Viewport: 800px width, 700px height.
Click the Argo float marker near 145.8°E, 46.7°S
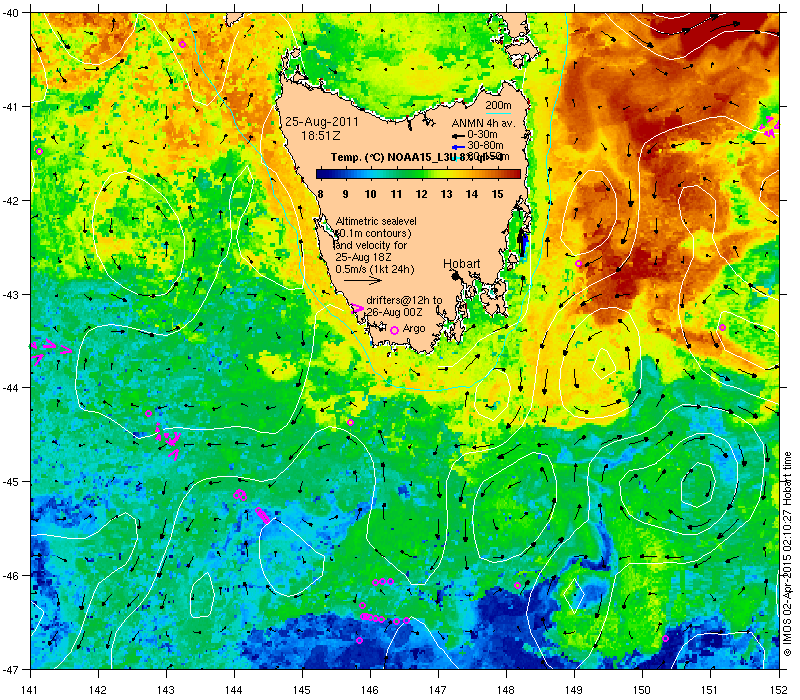pyautogui.click(x=359, y=641)
